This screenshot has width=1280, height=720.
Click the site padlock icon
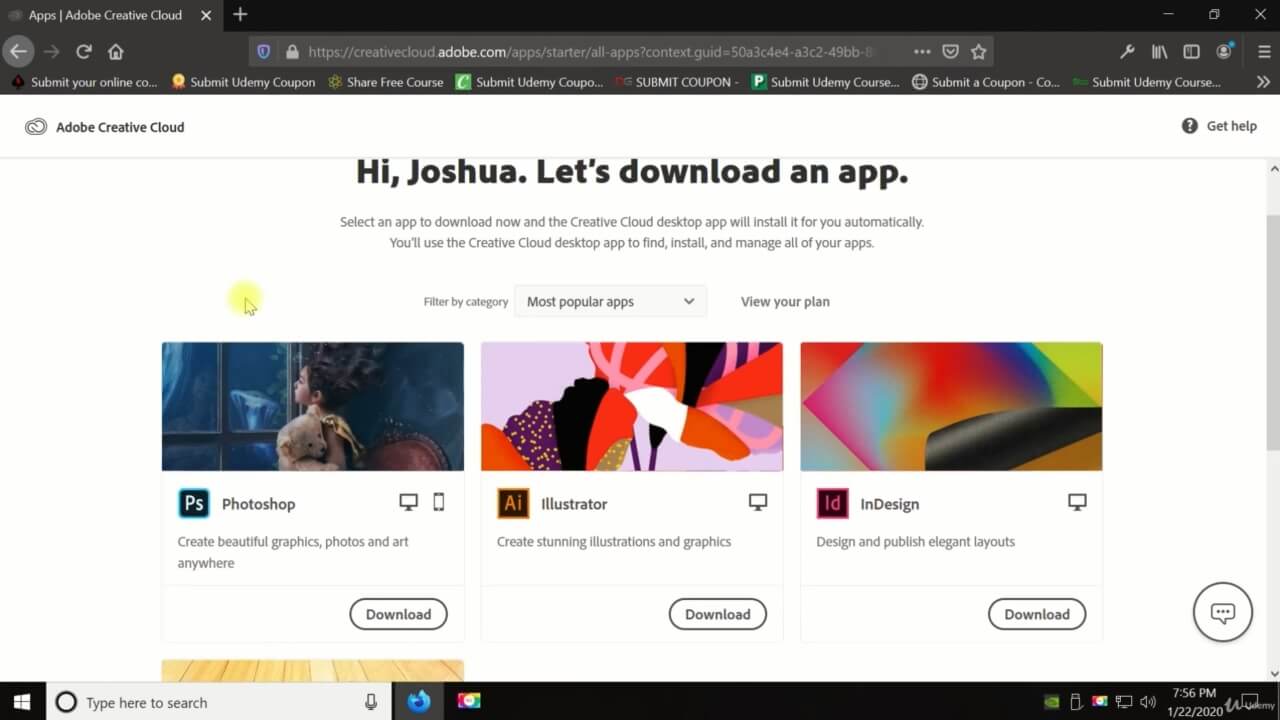coord(292,51)
